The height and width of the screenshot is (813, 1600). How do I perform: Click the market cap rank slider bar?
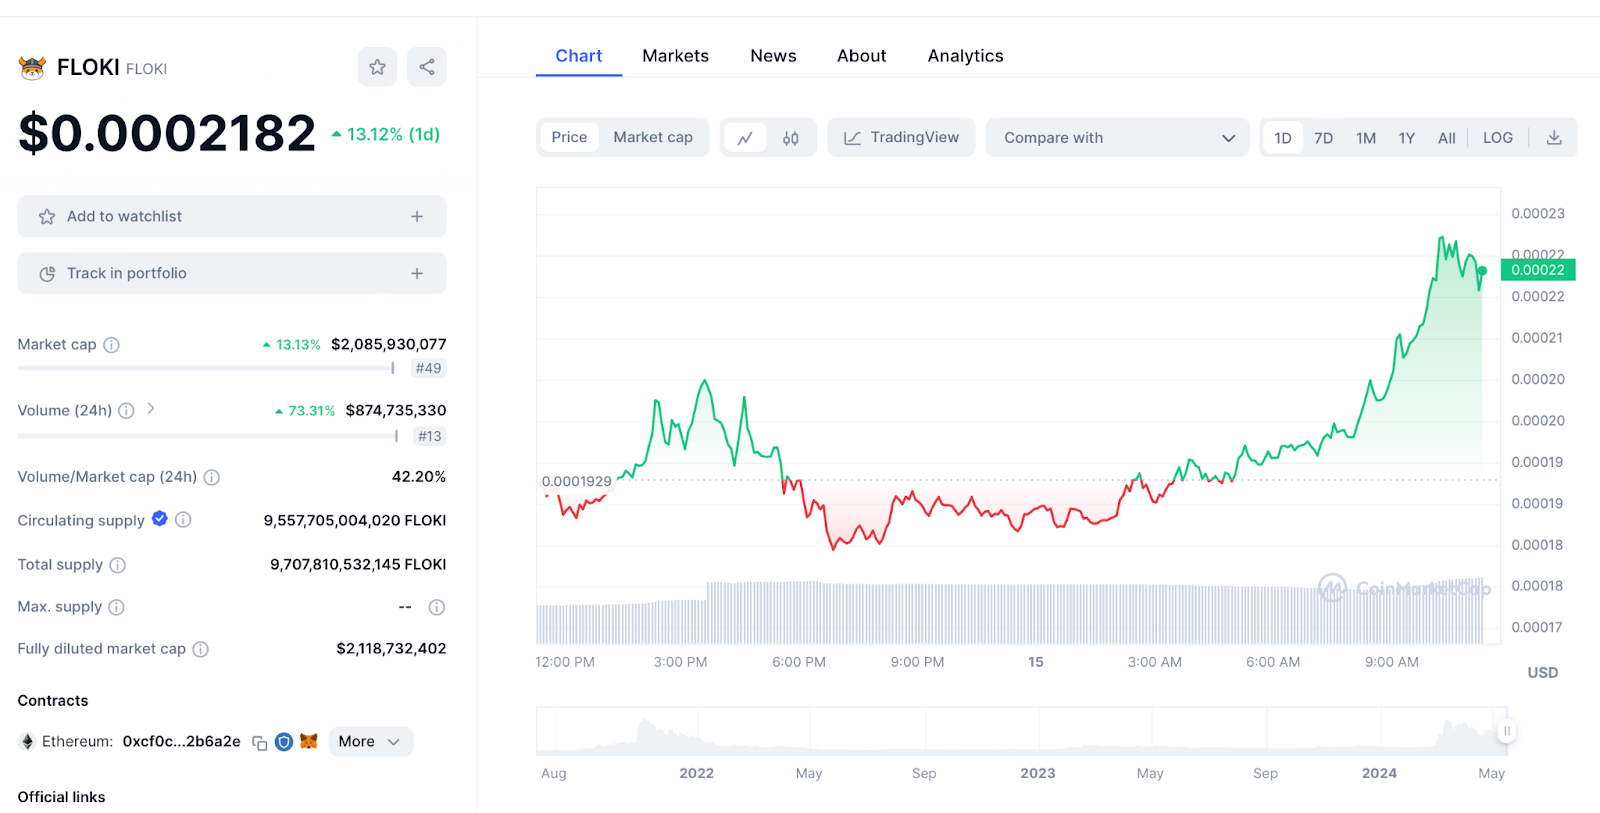click(206, 368)
